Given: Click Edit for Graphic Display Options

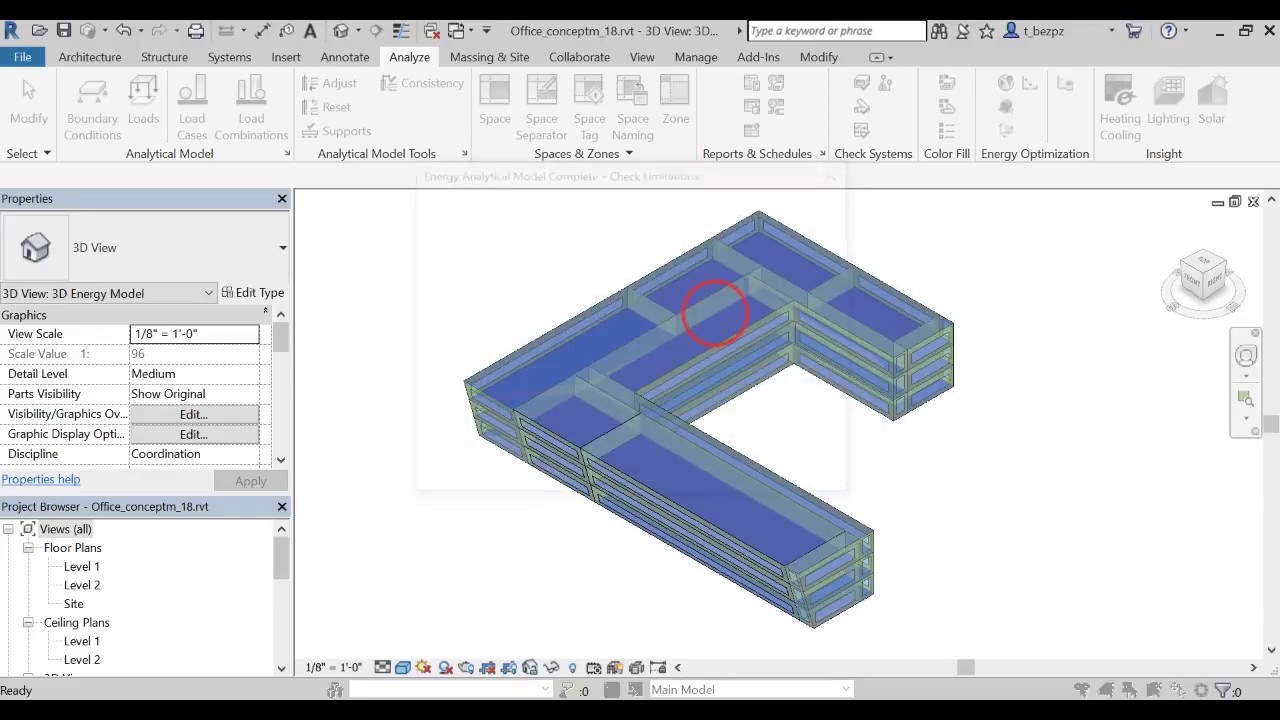Looking at the screenshot, I should click(194, 434).
